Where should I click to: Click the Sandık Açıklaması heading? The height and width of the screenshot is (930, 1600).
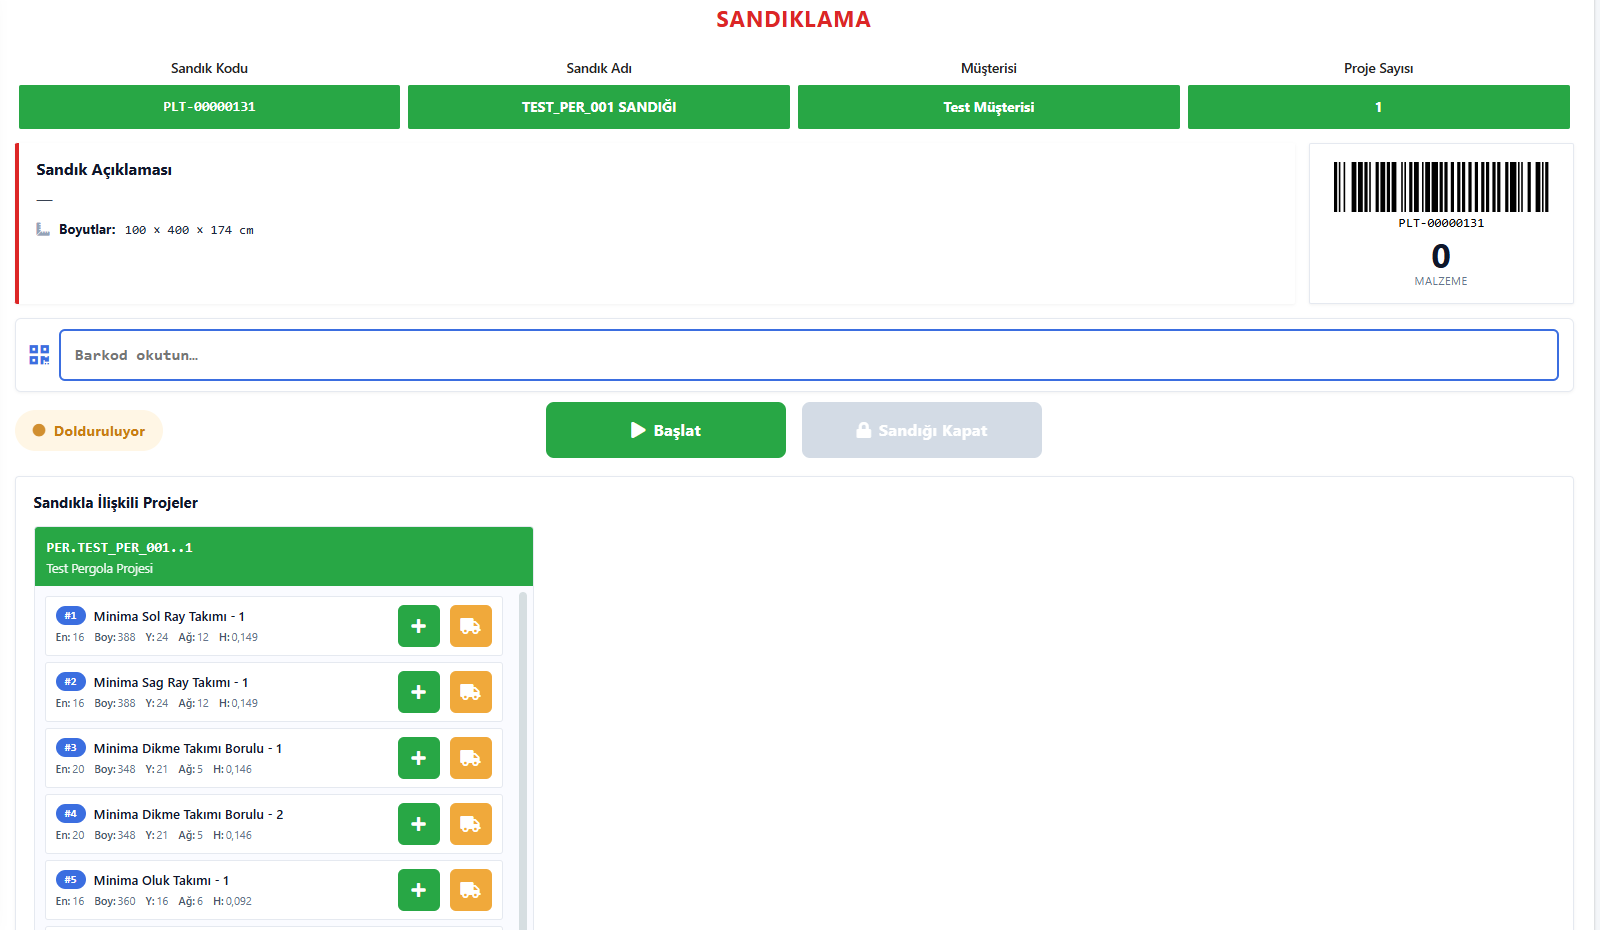[104, 170]
